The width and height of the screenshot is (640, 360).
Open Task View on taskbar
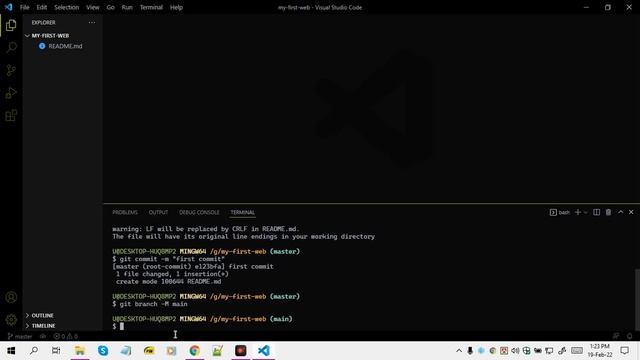(x=56, y=351)
